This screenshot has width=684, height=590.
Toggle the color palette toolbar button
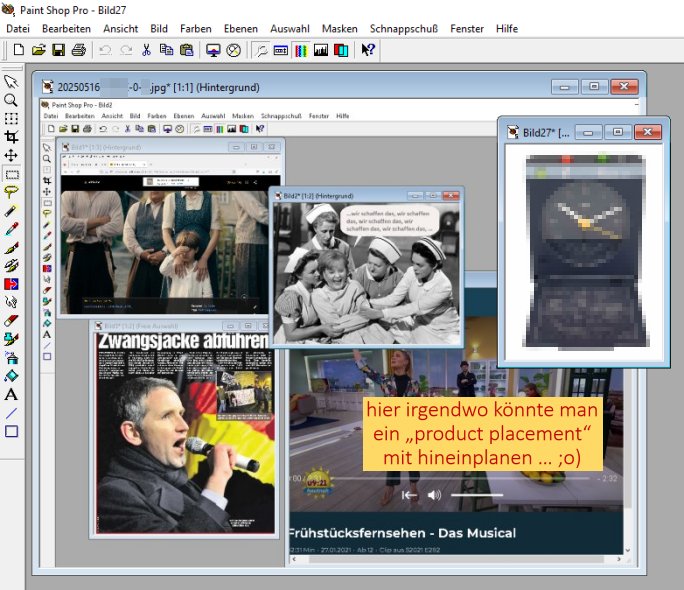coord(301,49)
